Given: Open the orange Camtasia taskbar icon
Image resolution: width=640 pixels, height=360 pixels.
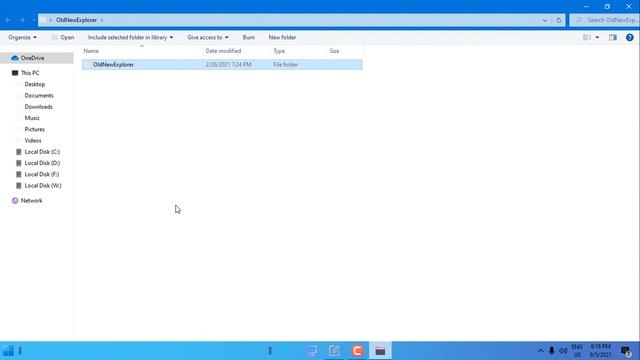Looking at the screenshot, I should click(357, 351).
